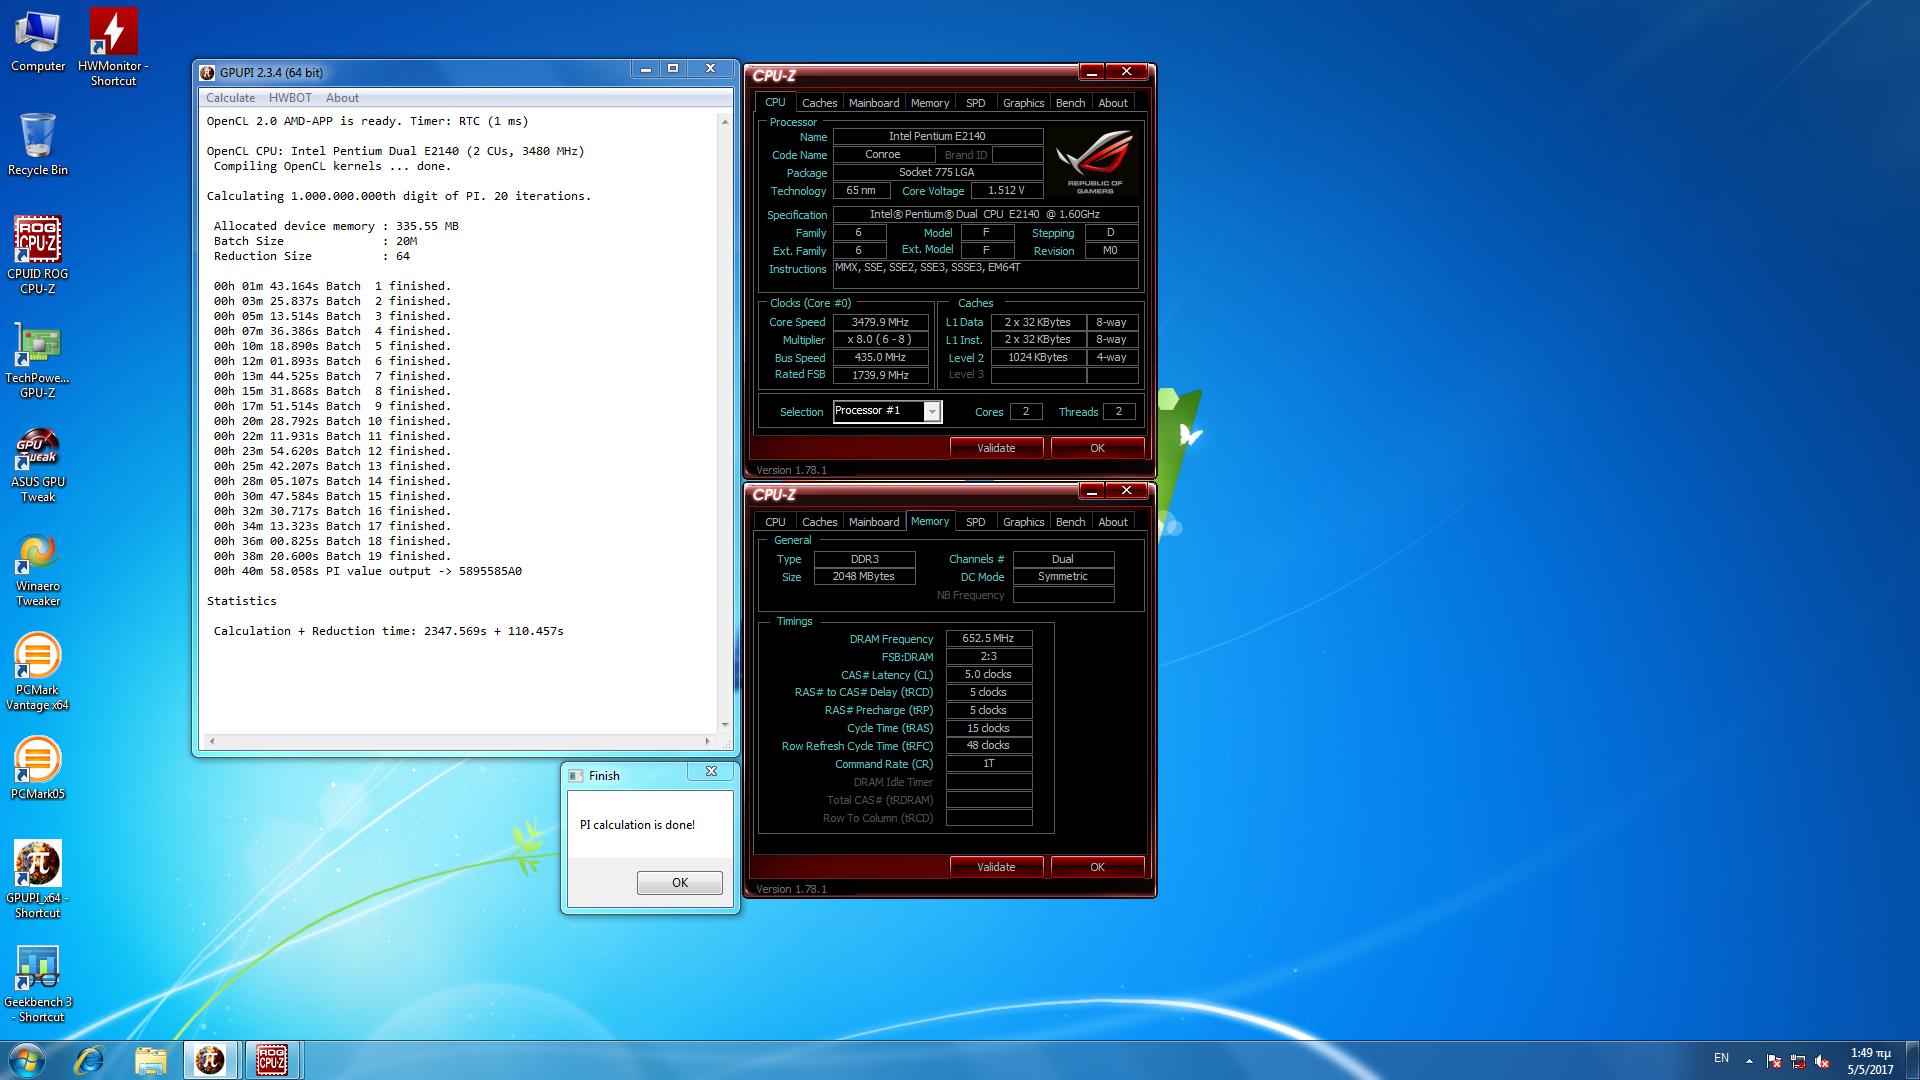Click OK in bottom CPU-Z window
Image resolution: width=1920 pixels, height=1080 pixels.
coord(1097,867)
